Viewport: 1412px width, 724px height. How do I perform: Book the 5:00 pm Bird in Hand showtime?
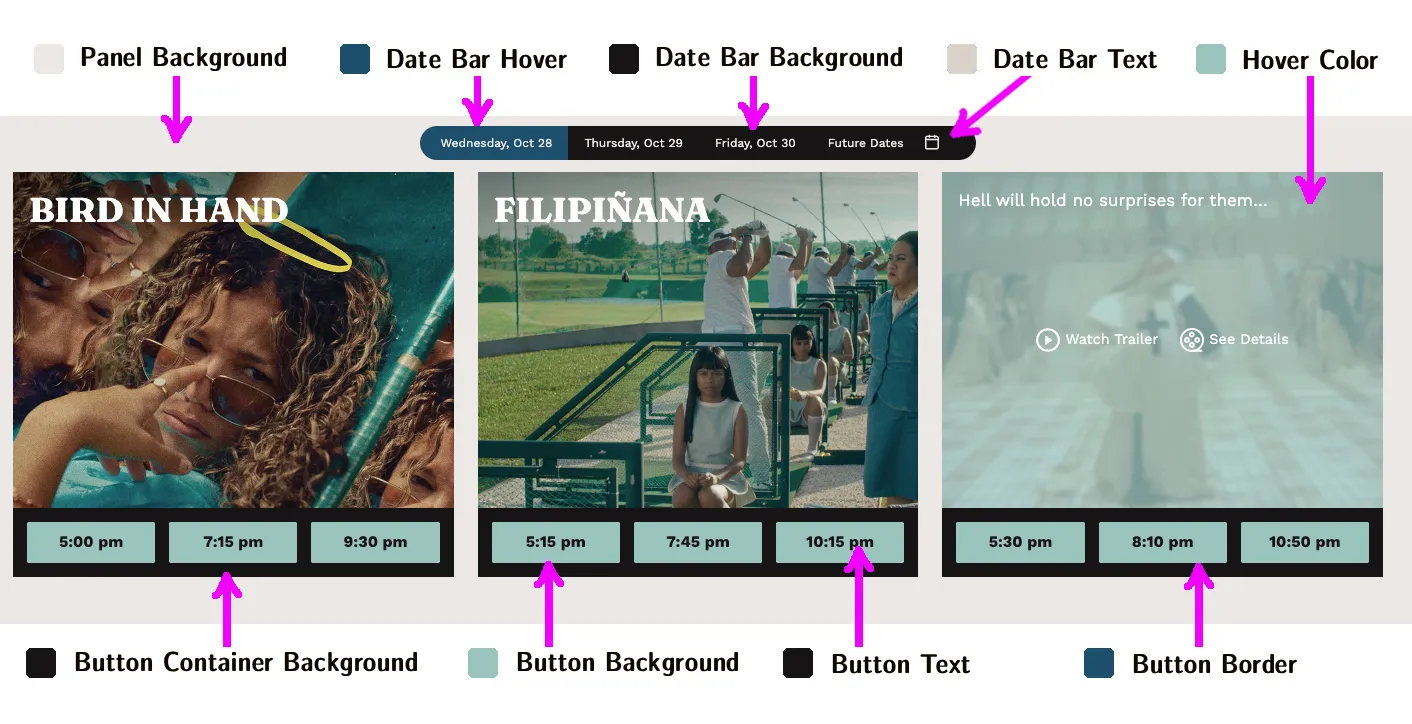(x=91, y=542)
